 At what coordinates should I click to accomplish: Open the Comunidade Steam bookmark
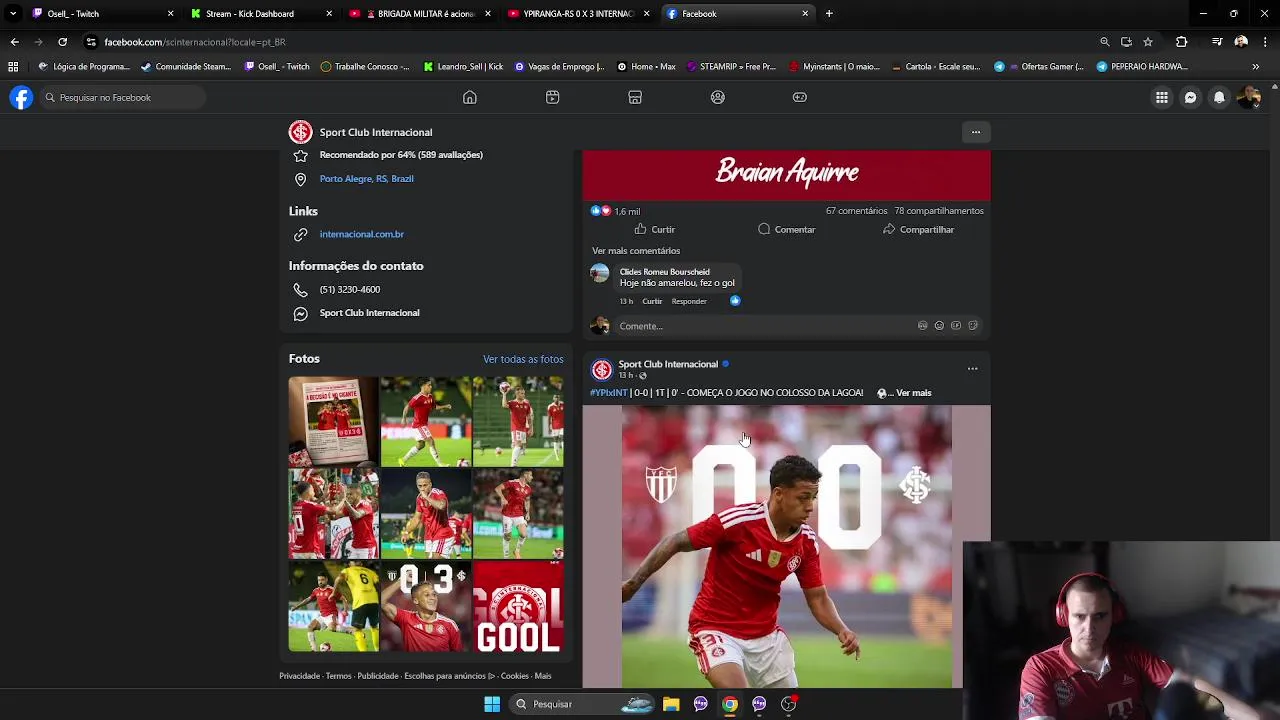(x=186, y=67)
